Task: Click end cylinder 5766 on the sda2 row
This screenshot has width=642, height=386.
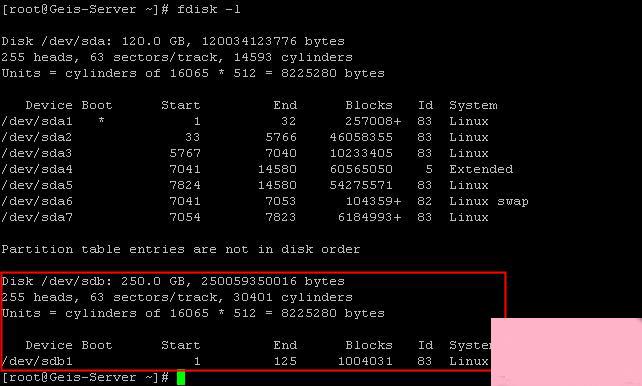Action: (x=281, y=137)
